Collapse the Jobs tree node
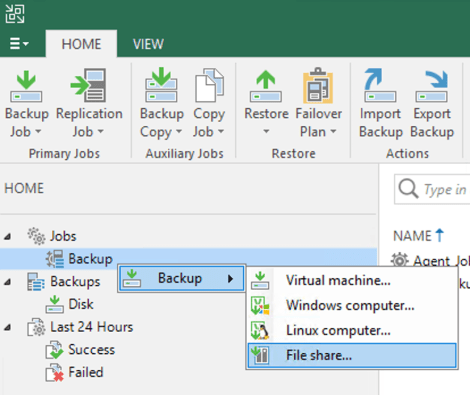 tap(8, 237)
